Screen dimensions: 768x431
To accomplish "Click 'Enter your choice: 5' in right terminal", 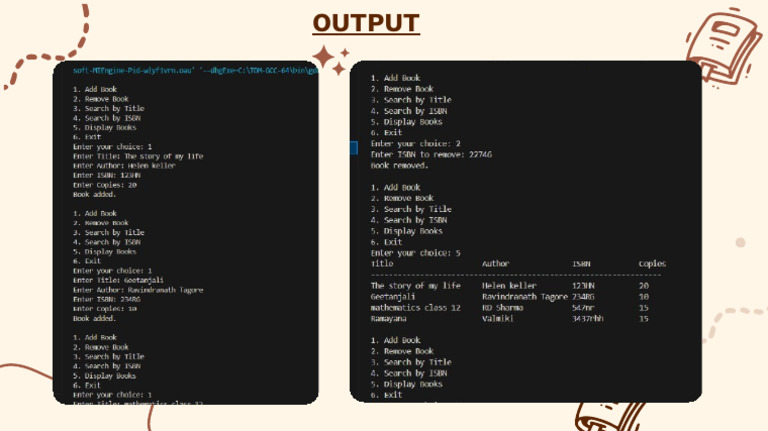I will 415,253.
